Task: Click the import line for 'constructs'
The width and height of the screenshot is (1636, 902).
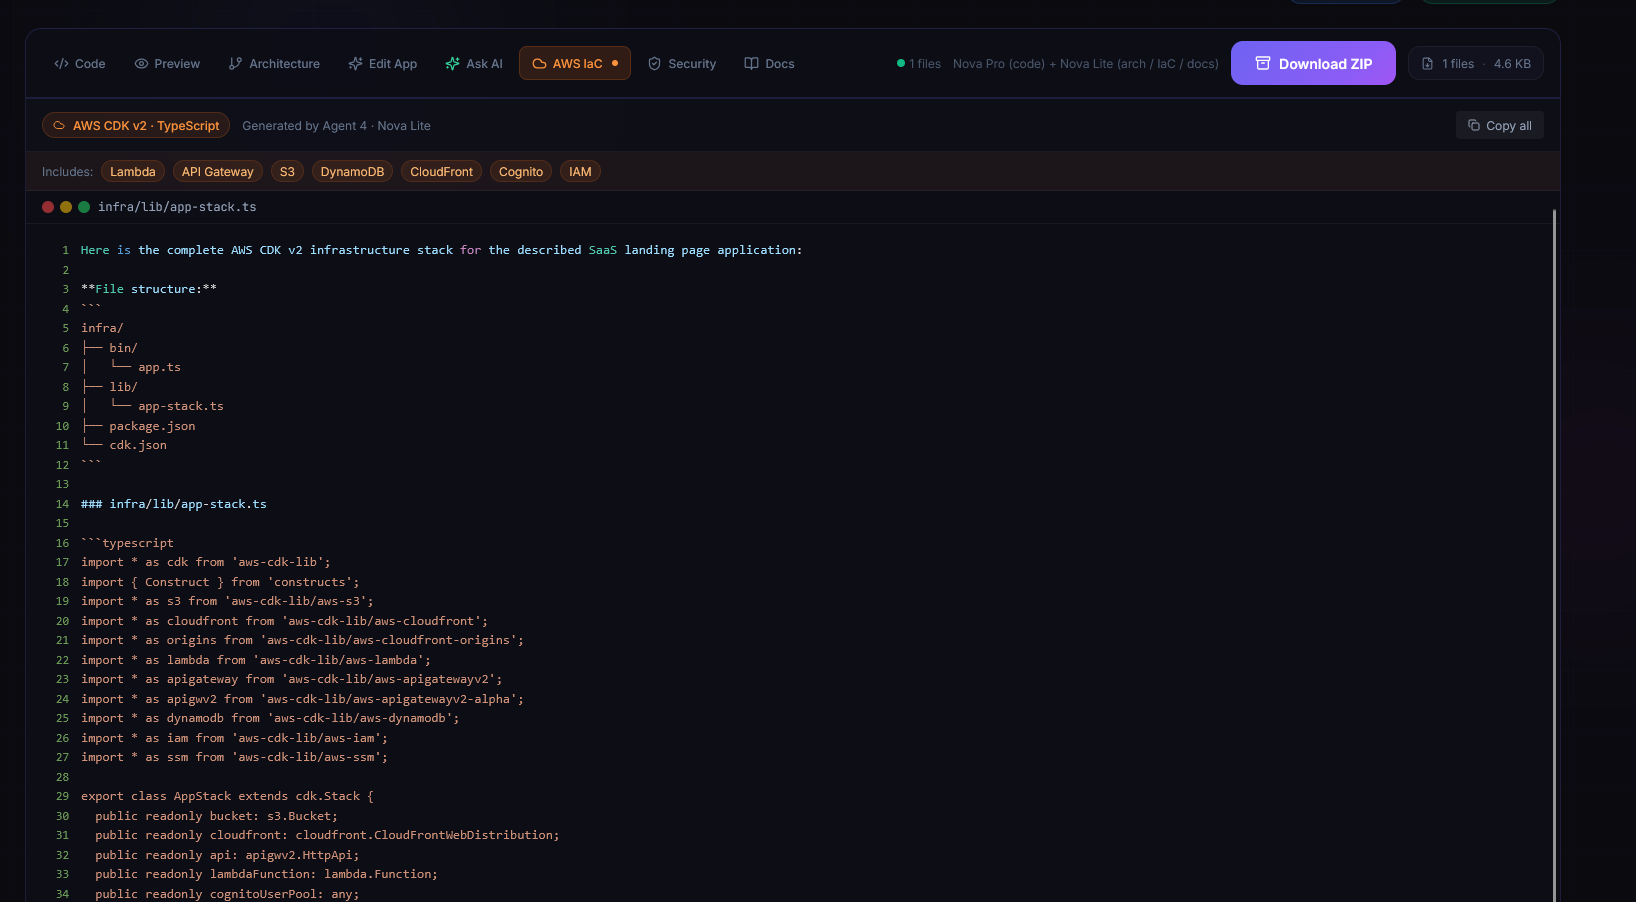Action: 220,582
